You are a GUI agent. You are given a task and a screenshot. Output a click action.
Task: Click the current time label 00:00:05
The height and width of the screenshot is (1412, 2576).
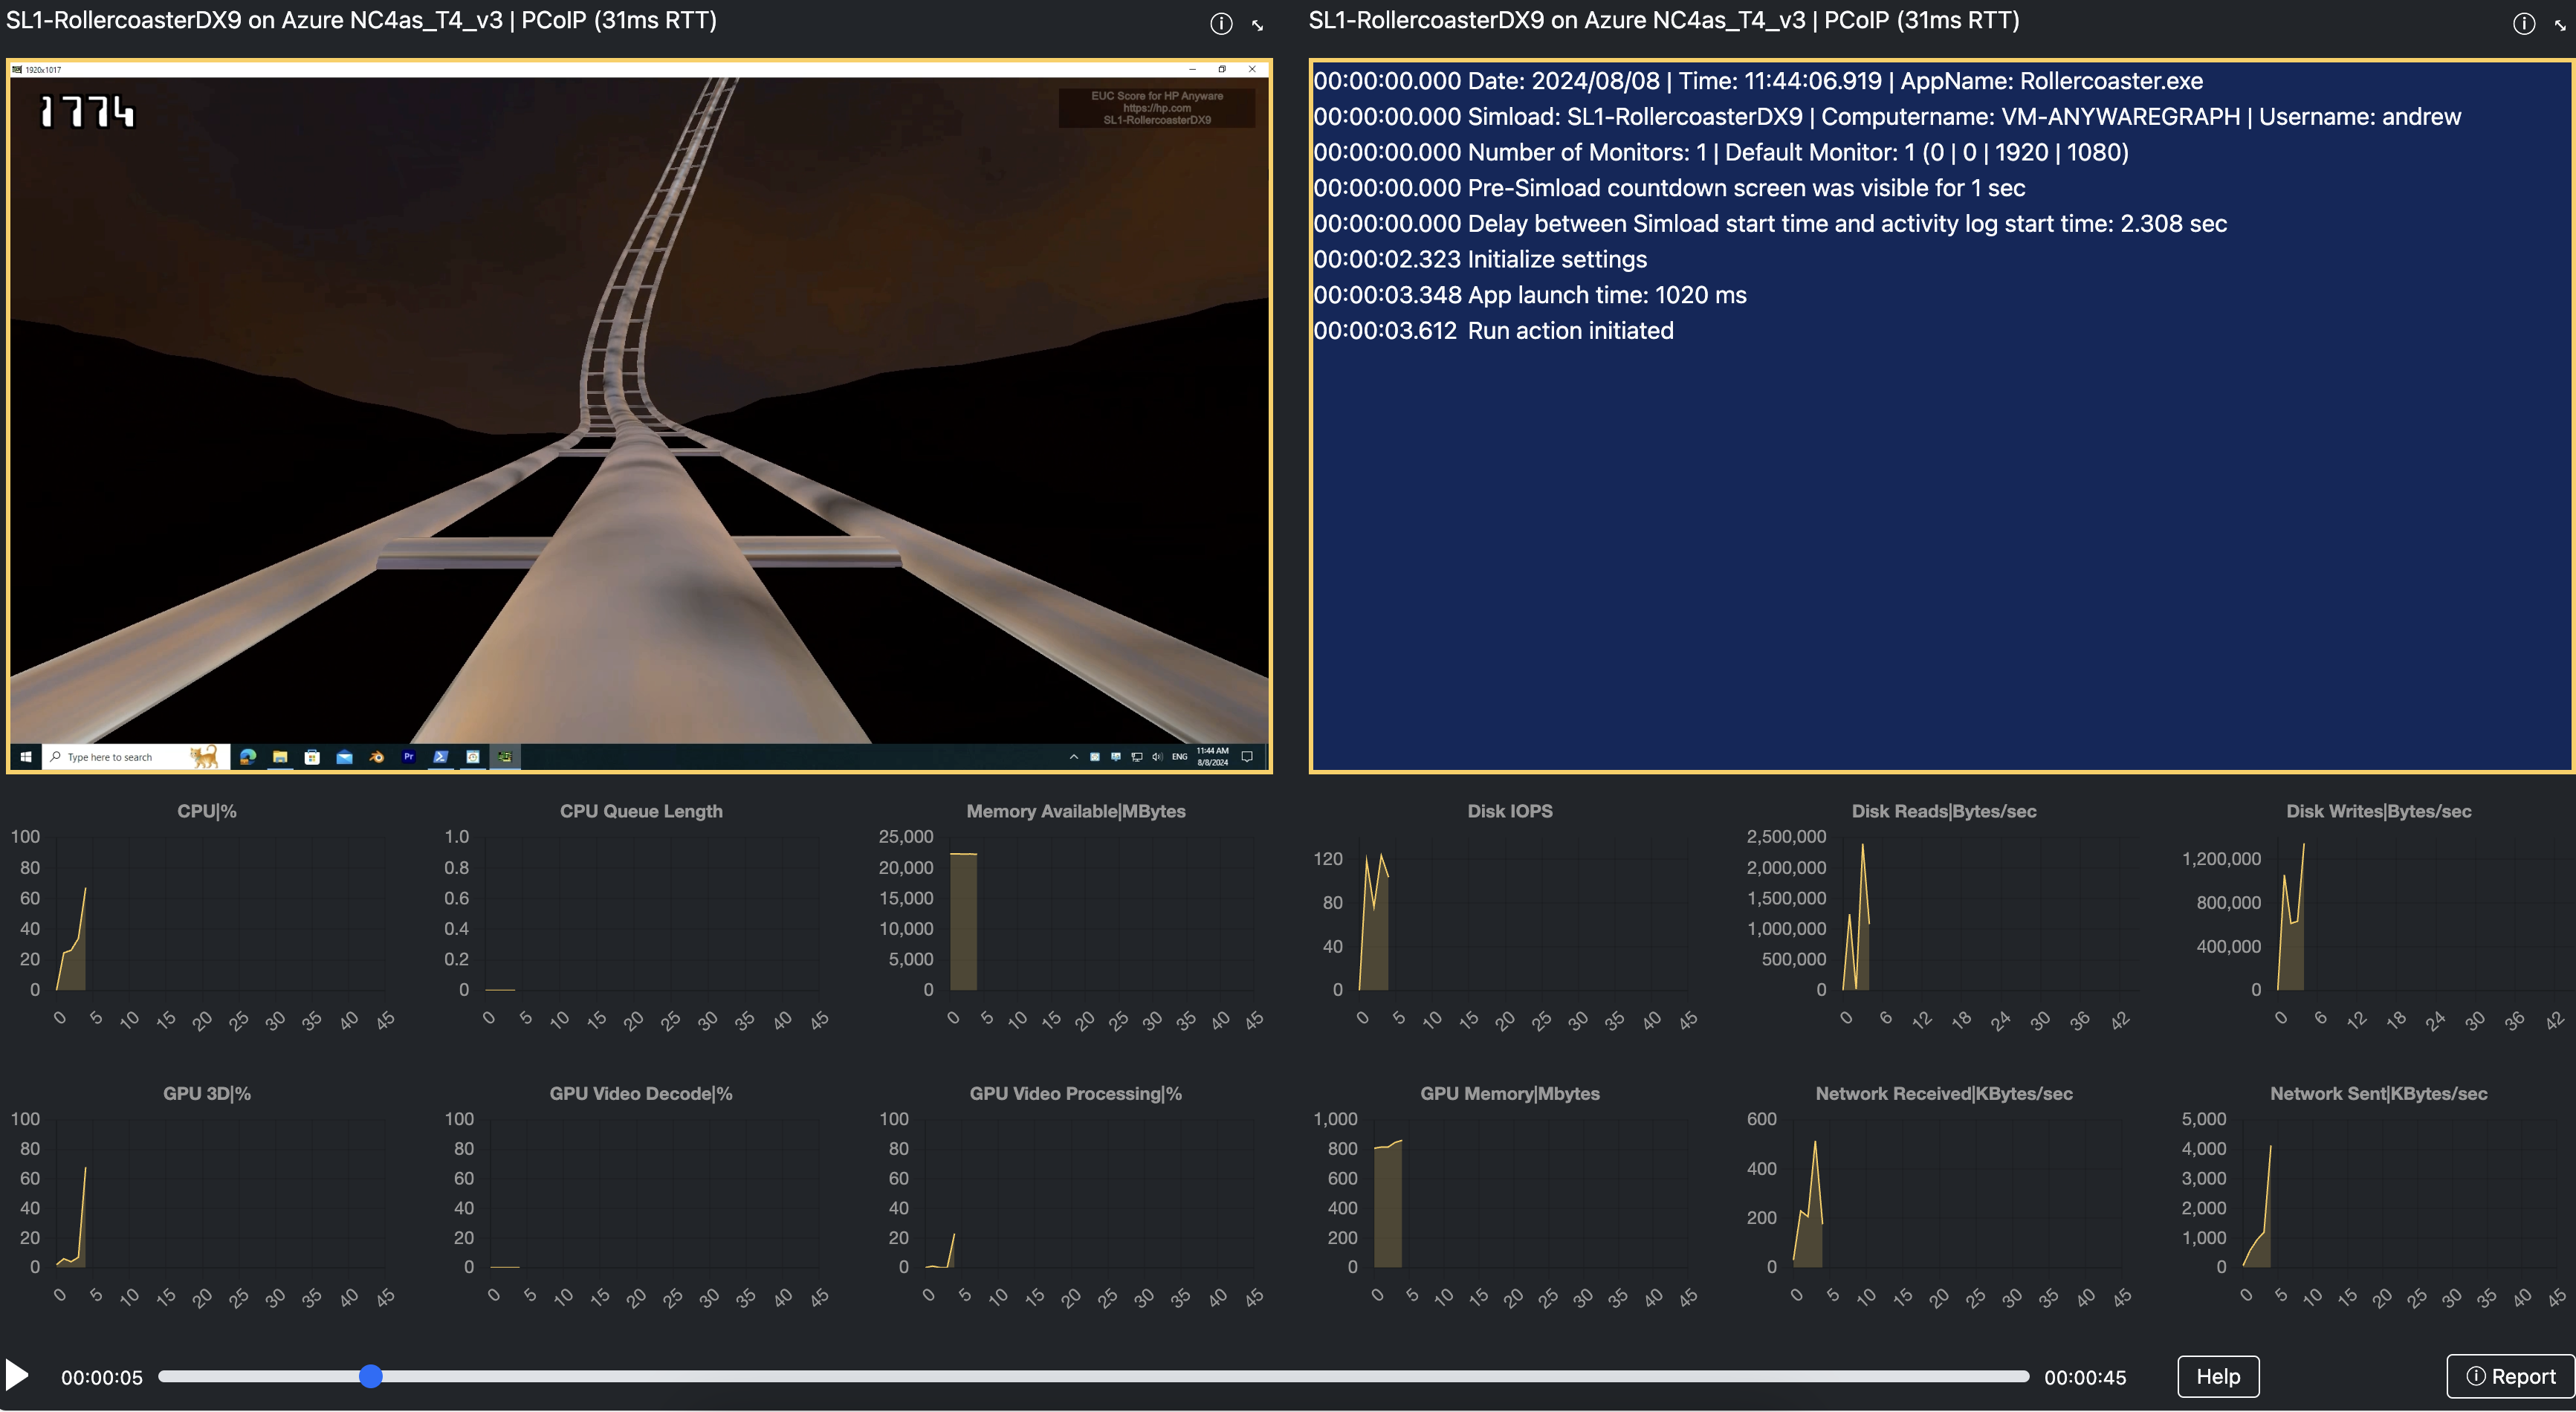pos(102,1377)
